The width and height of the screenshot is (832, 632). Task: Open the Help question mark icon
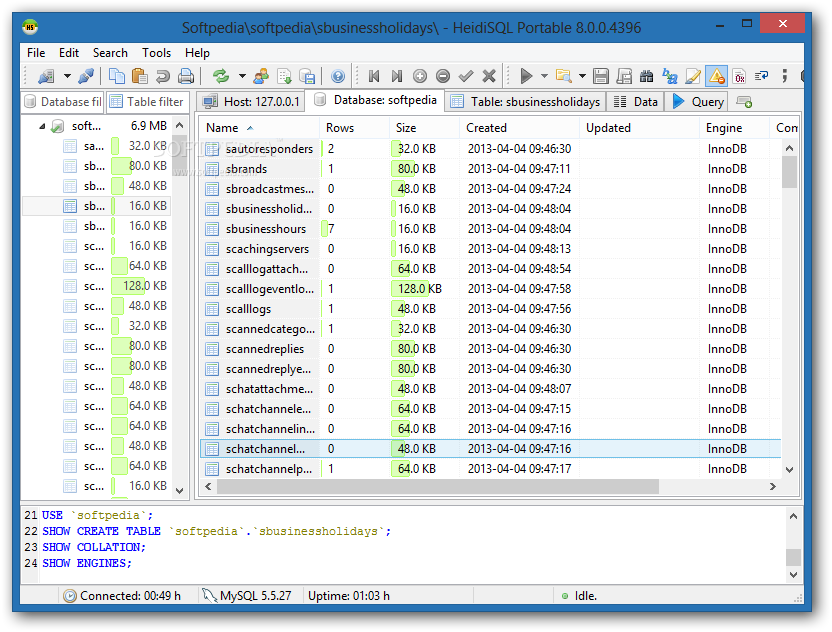point(338,76)
